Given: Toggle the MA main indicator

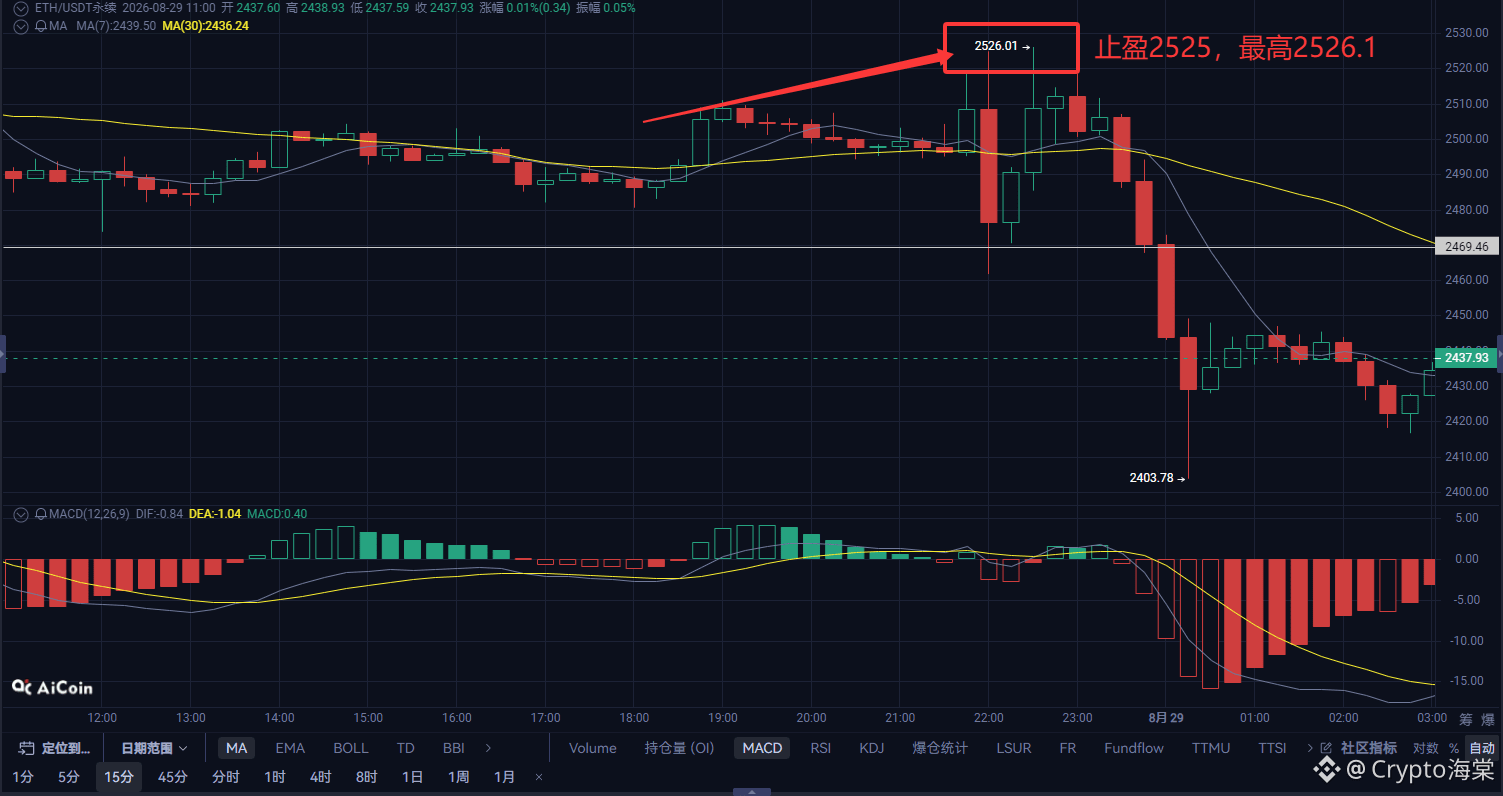Looking at the screenshot, I should tap(237, 748).
